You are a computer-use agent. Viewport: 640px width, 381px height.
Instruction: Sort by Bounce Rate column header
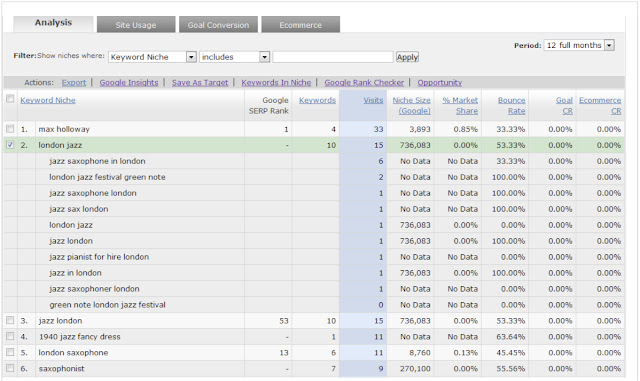click(x=511, y=106)
